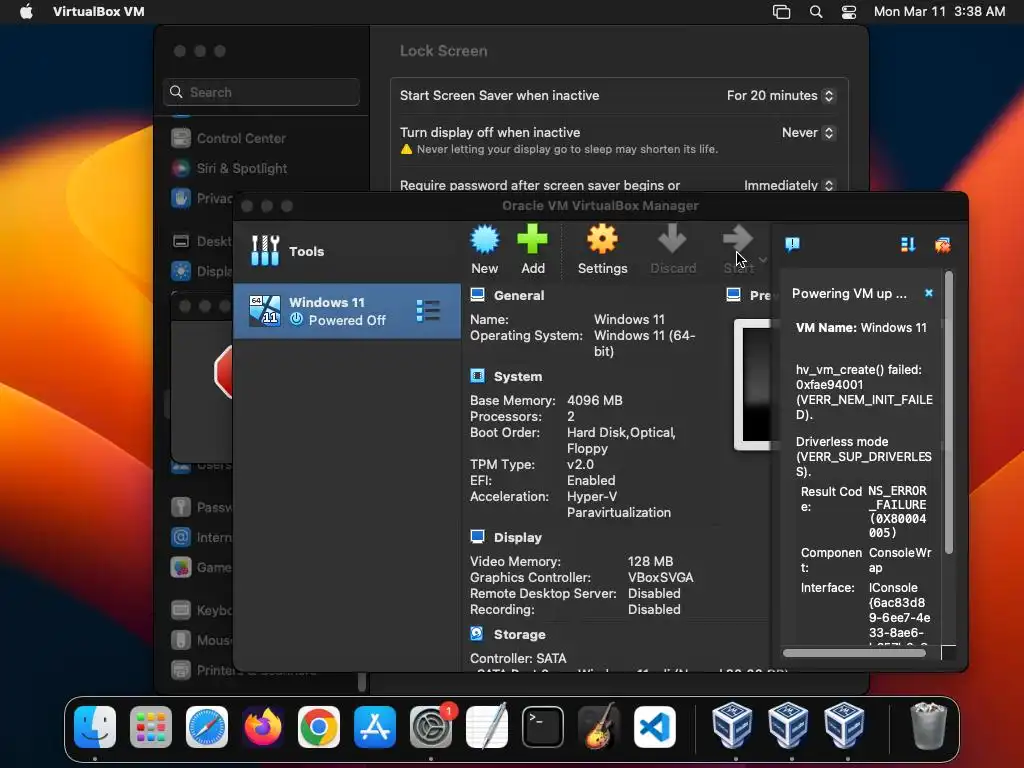The height and width of the screenshot is (768, 1024).
Task: Dismiss the Powering VM up notification
Action: (929, 293)
